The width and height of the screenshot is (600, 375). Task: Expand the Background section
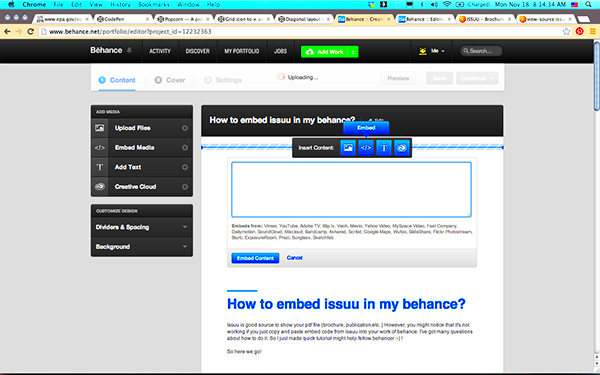pos(142,246)
